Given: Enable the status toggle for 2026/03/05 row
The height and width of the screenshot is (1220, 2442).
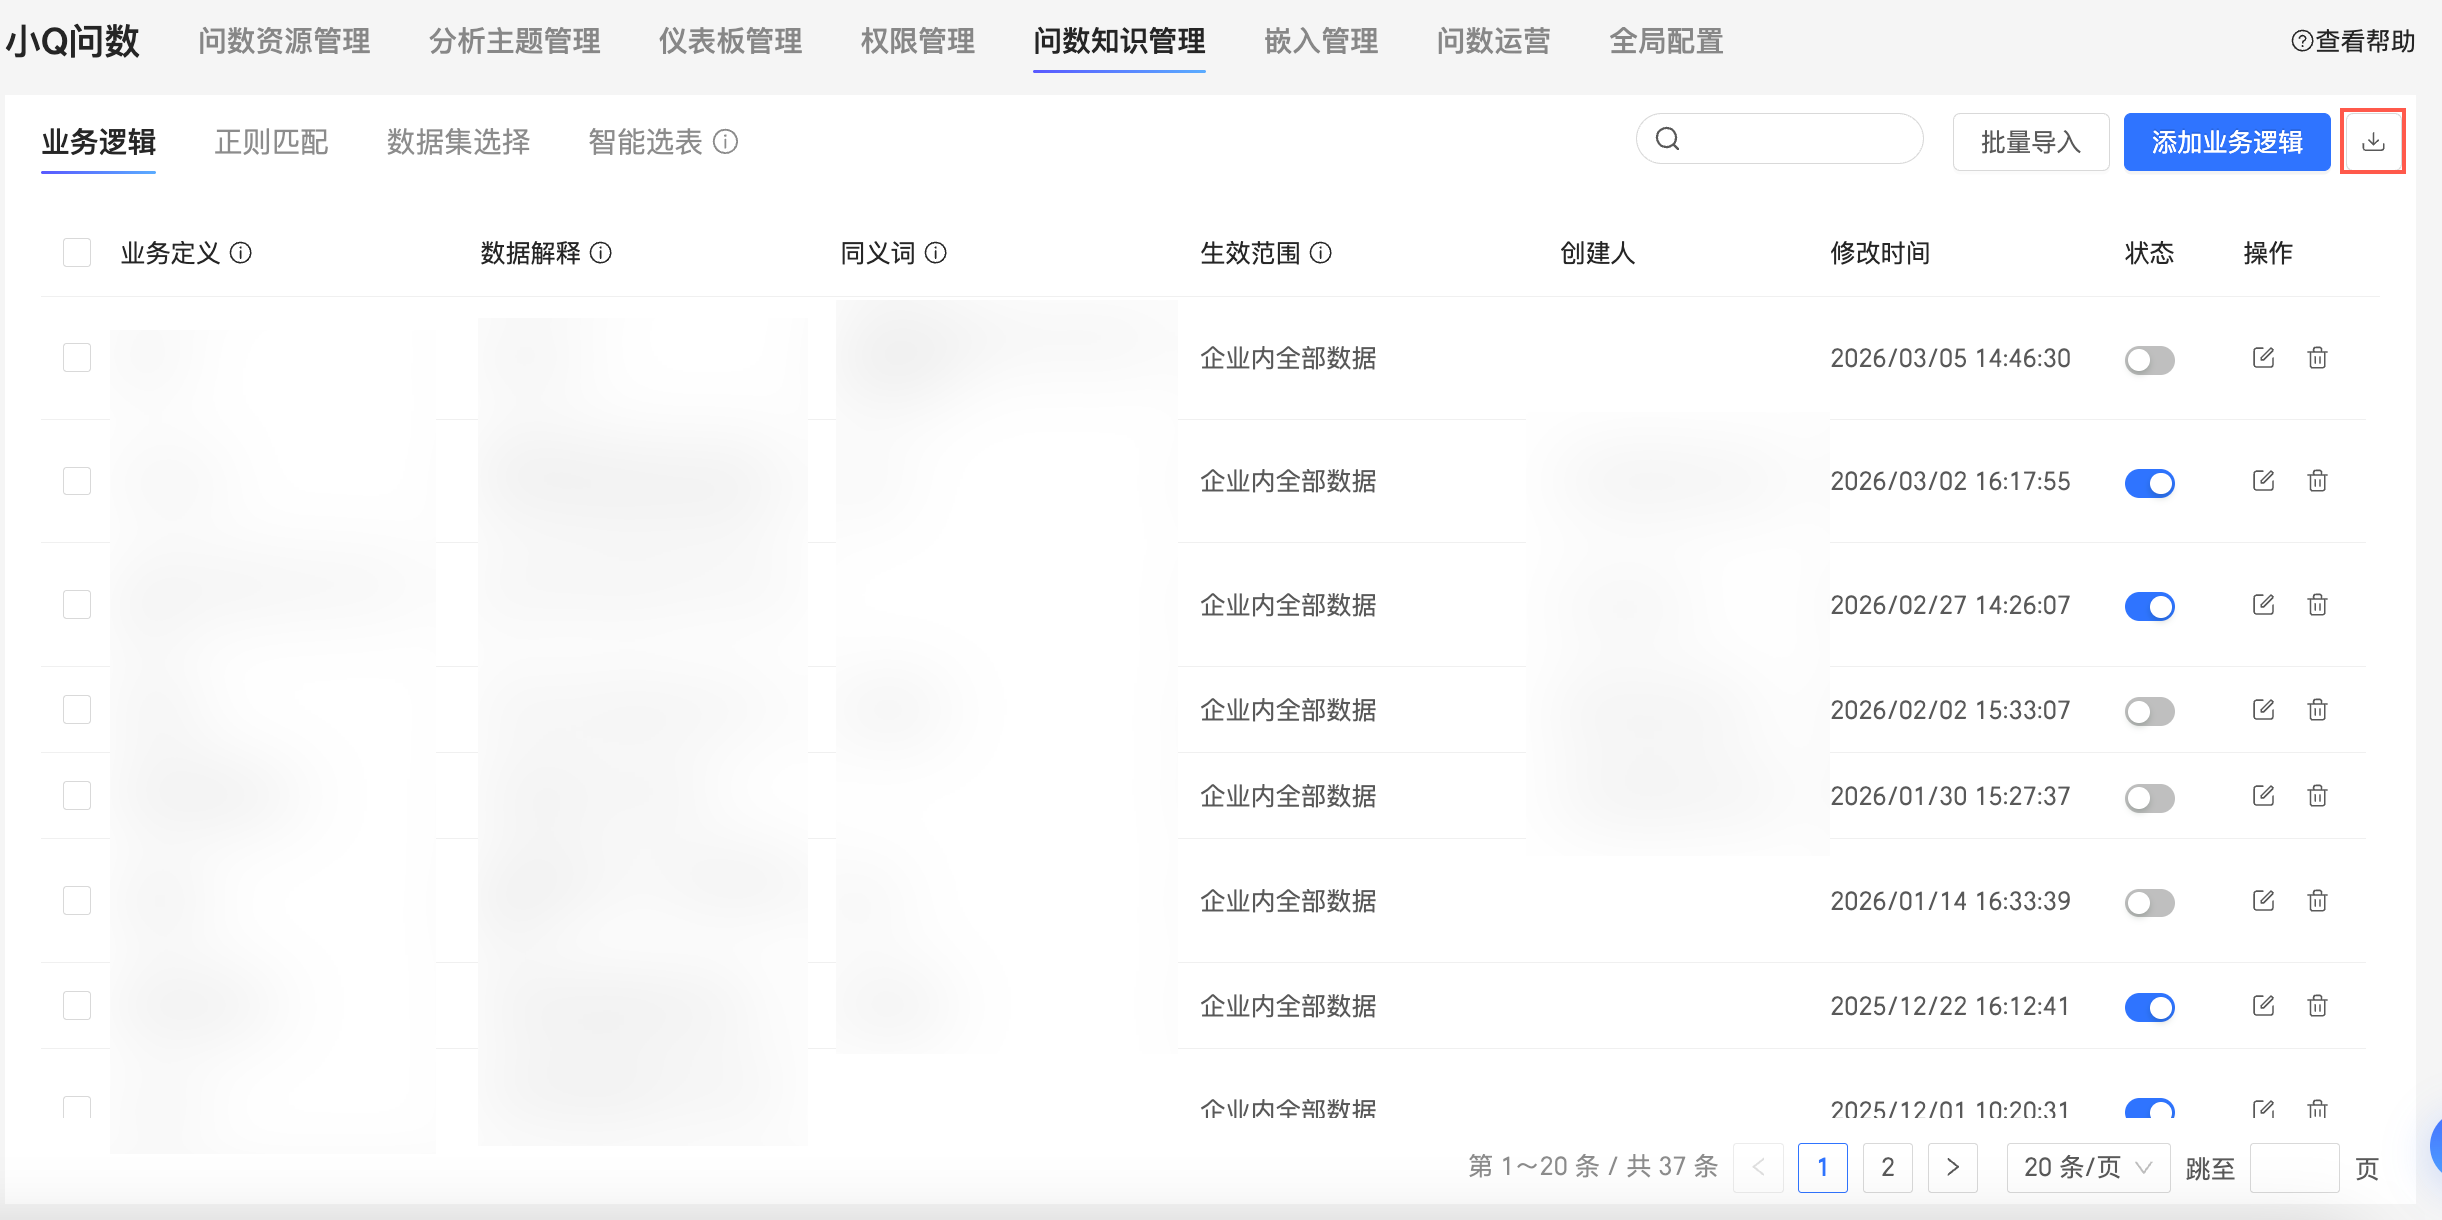Looking at the screenshot, I should pyautogui.click(x=2149, y=360).
